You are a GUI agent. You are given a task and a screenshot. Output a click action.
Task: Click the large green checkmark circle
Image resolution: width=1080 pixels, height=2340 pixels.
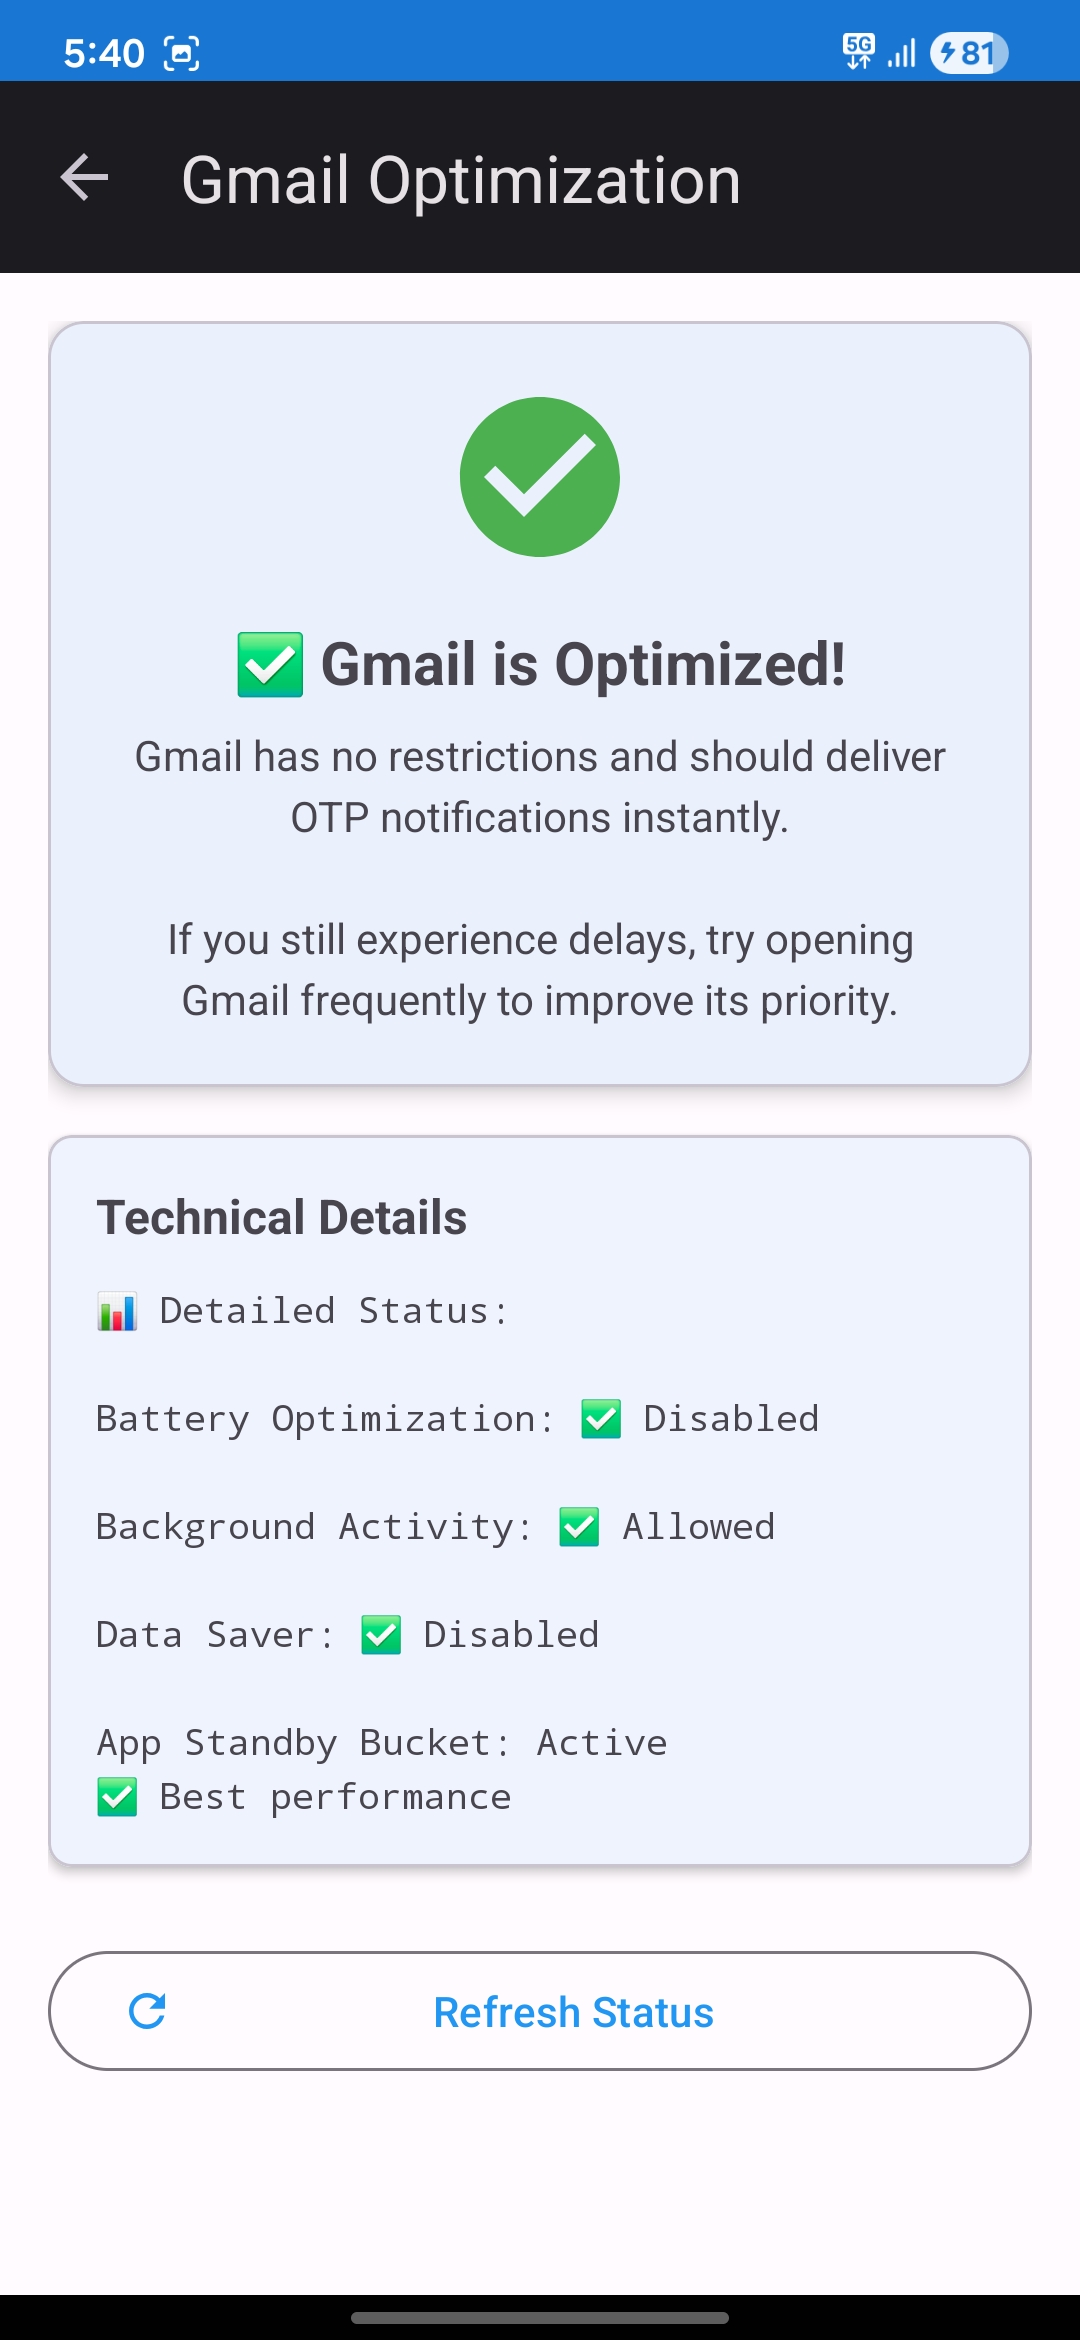point(540,477)
